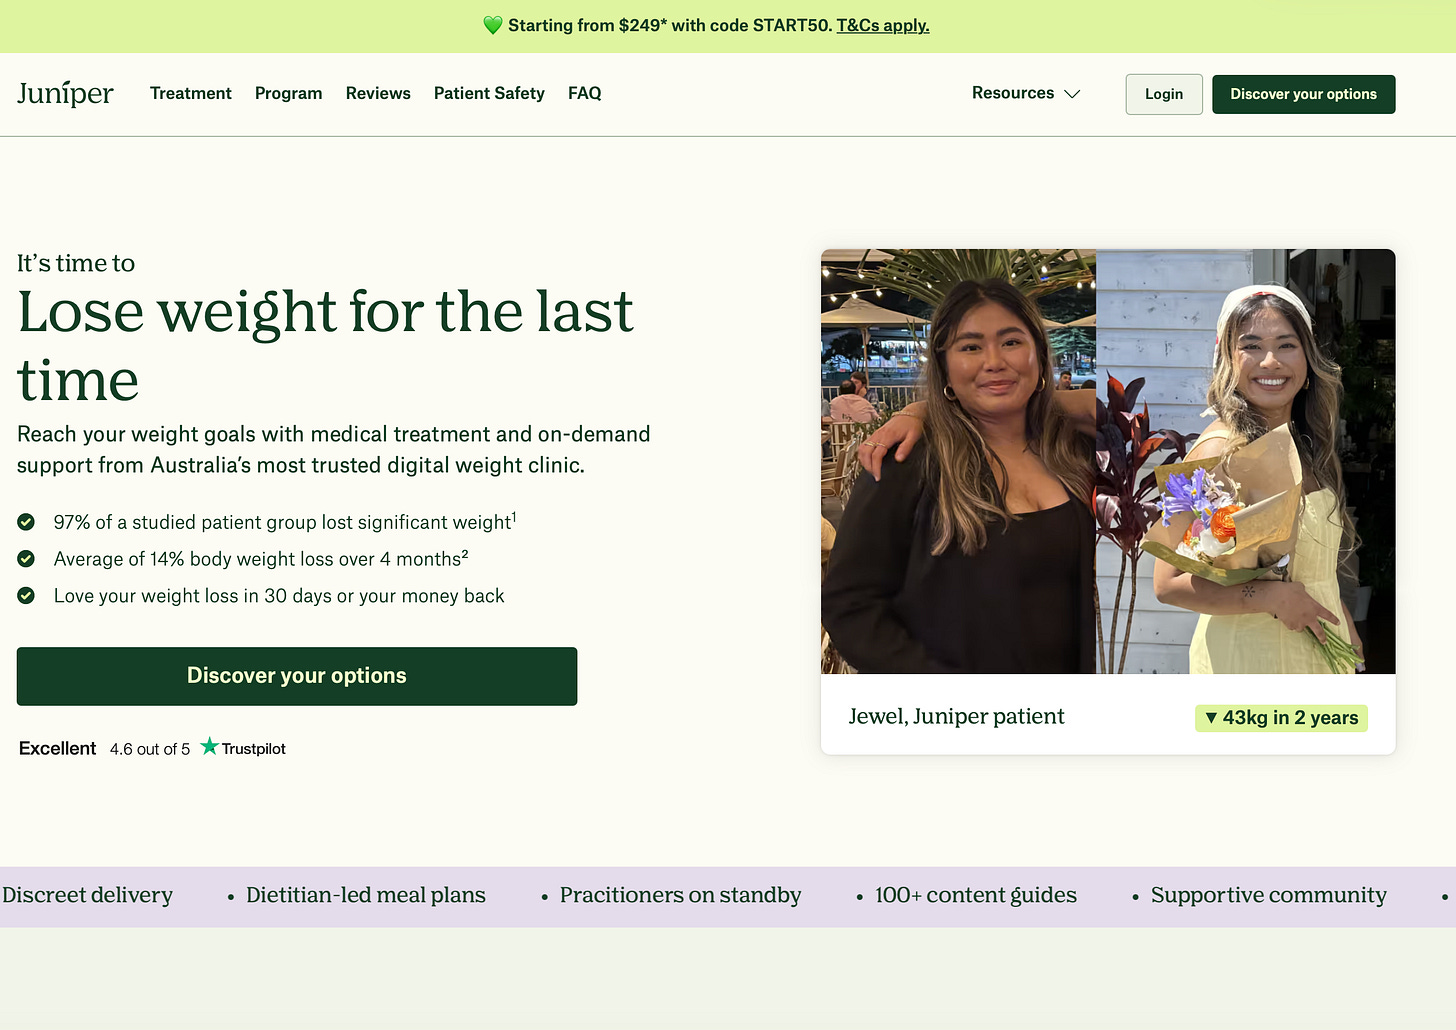
Task: Expand the Resources dropdown chevron
Action: tap(1072, 94)
